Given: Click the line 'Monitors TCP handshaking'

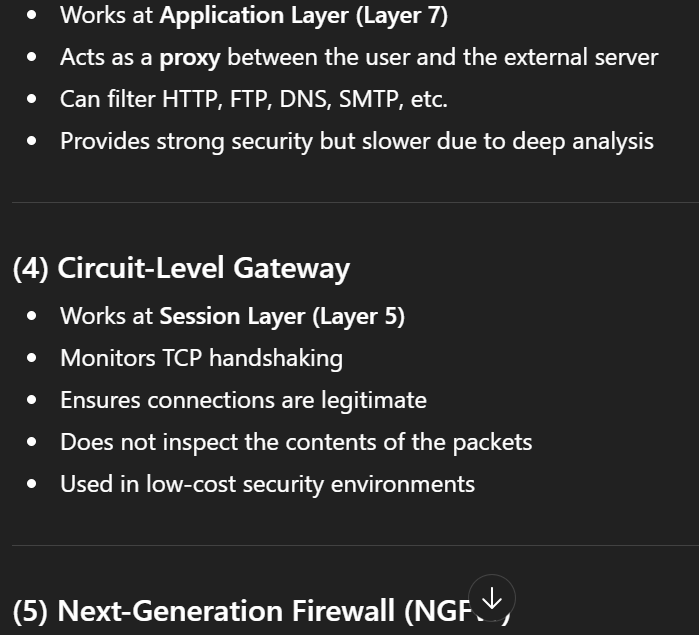Looking at the screenshot, I should point(201,358).
